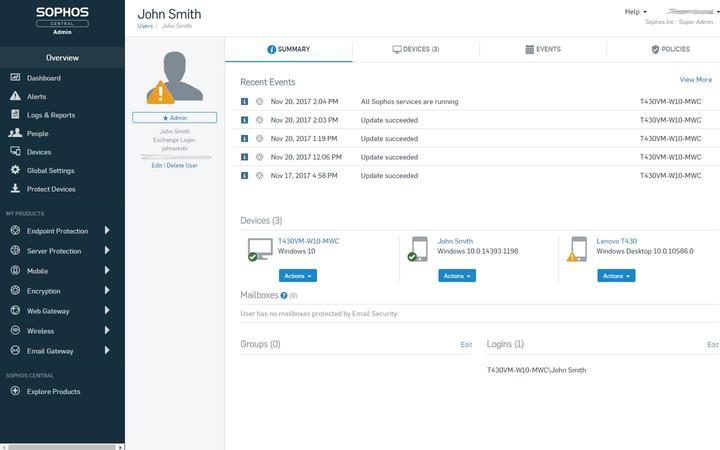Switch to the Policies tab
The image size is (720, 450).
[x=670, y=49]
